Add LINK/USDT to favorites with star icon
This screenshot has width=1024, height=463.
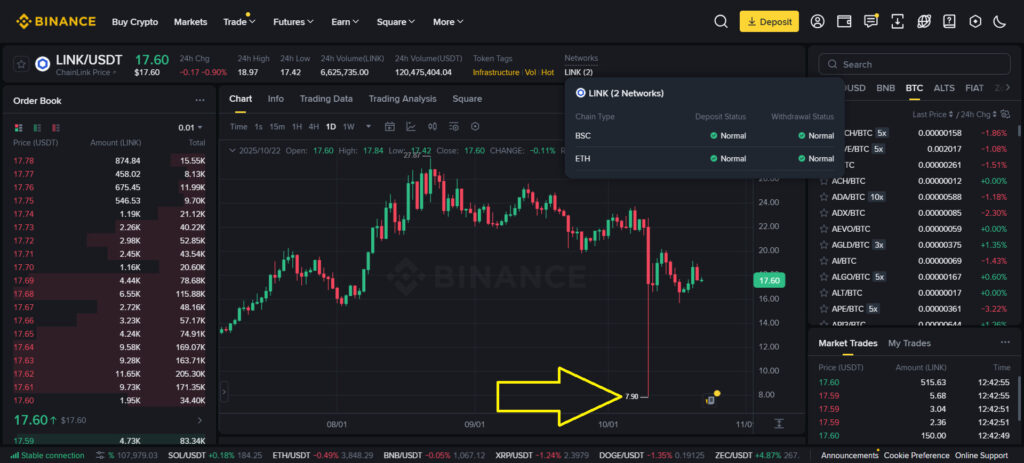pyautogui.click(x=20, y=64)
